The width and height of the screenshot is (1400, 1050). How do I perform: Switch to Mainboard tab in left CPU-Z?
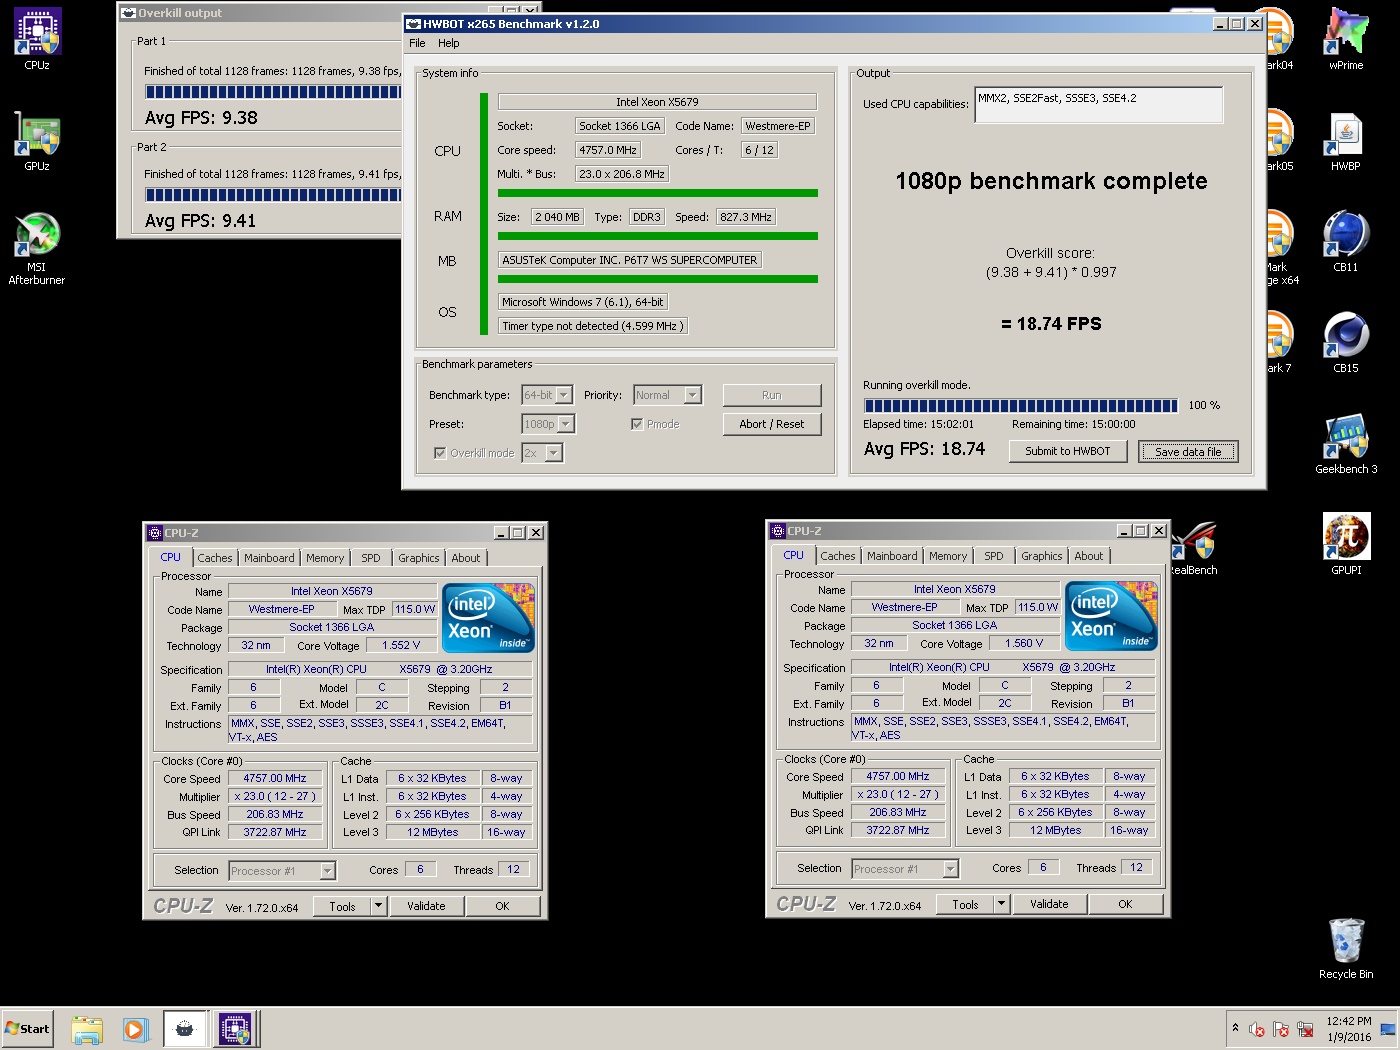[x=269, y=558]
